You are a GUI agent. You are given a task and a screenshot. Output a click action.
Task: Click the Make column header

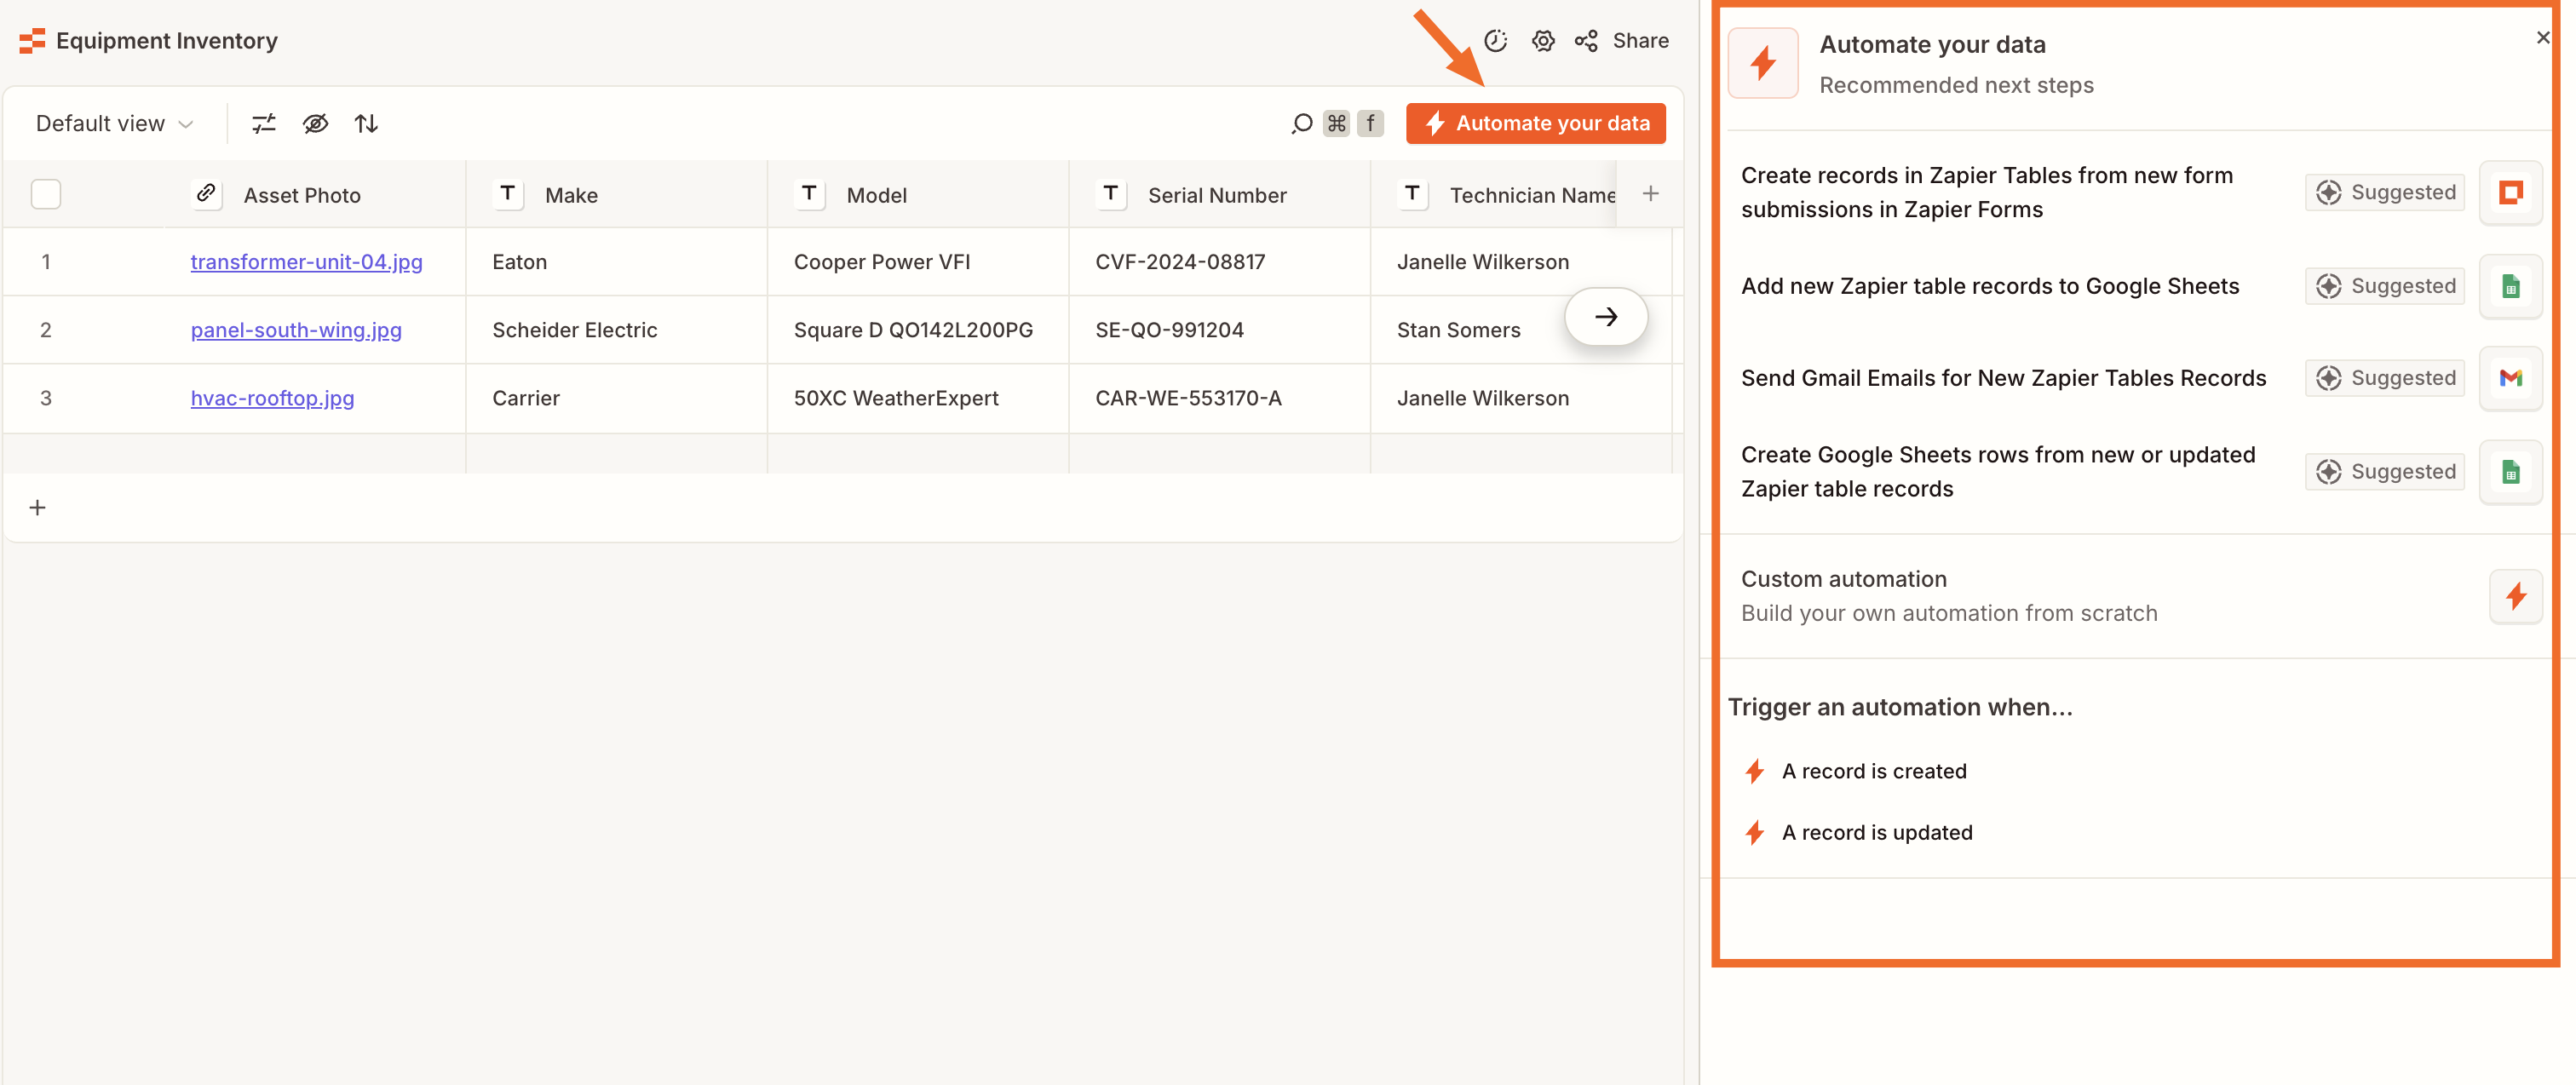click(x=617, y=194)
